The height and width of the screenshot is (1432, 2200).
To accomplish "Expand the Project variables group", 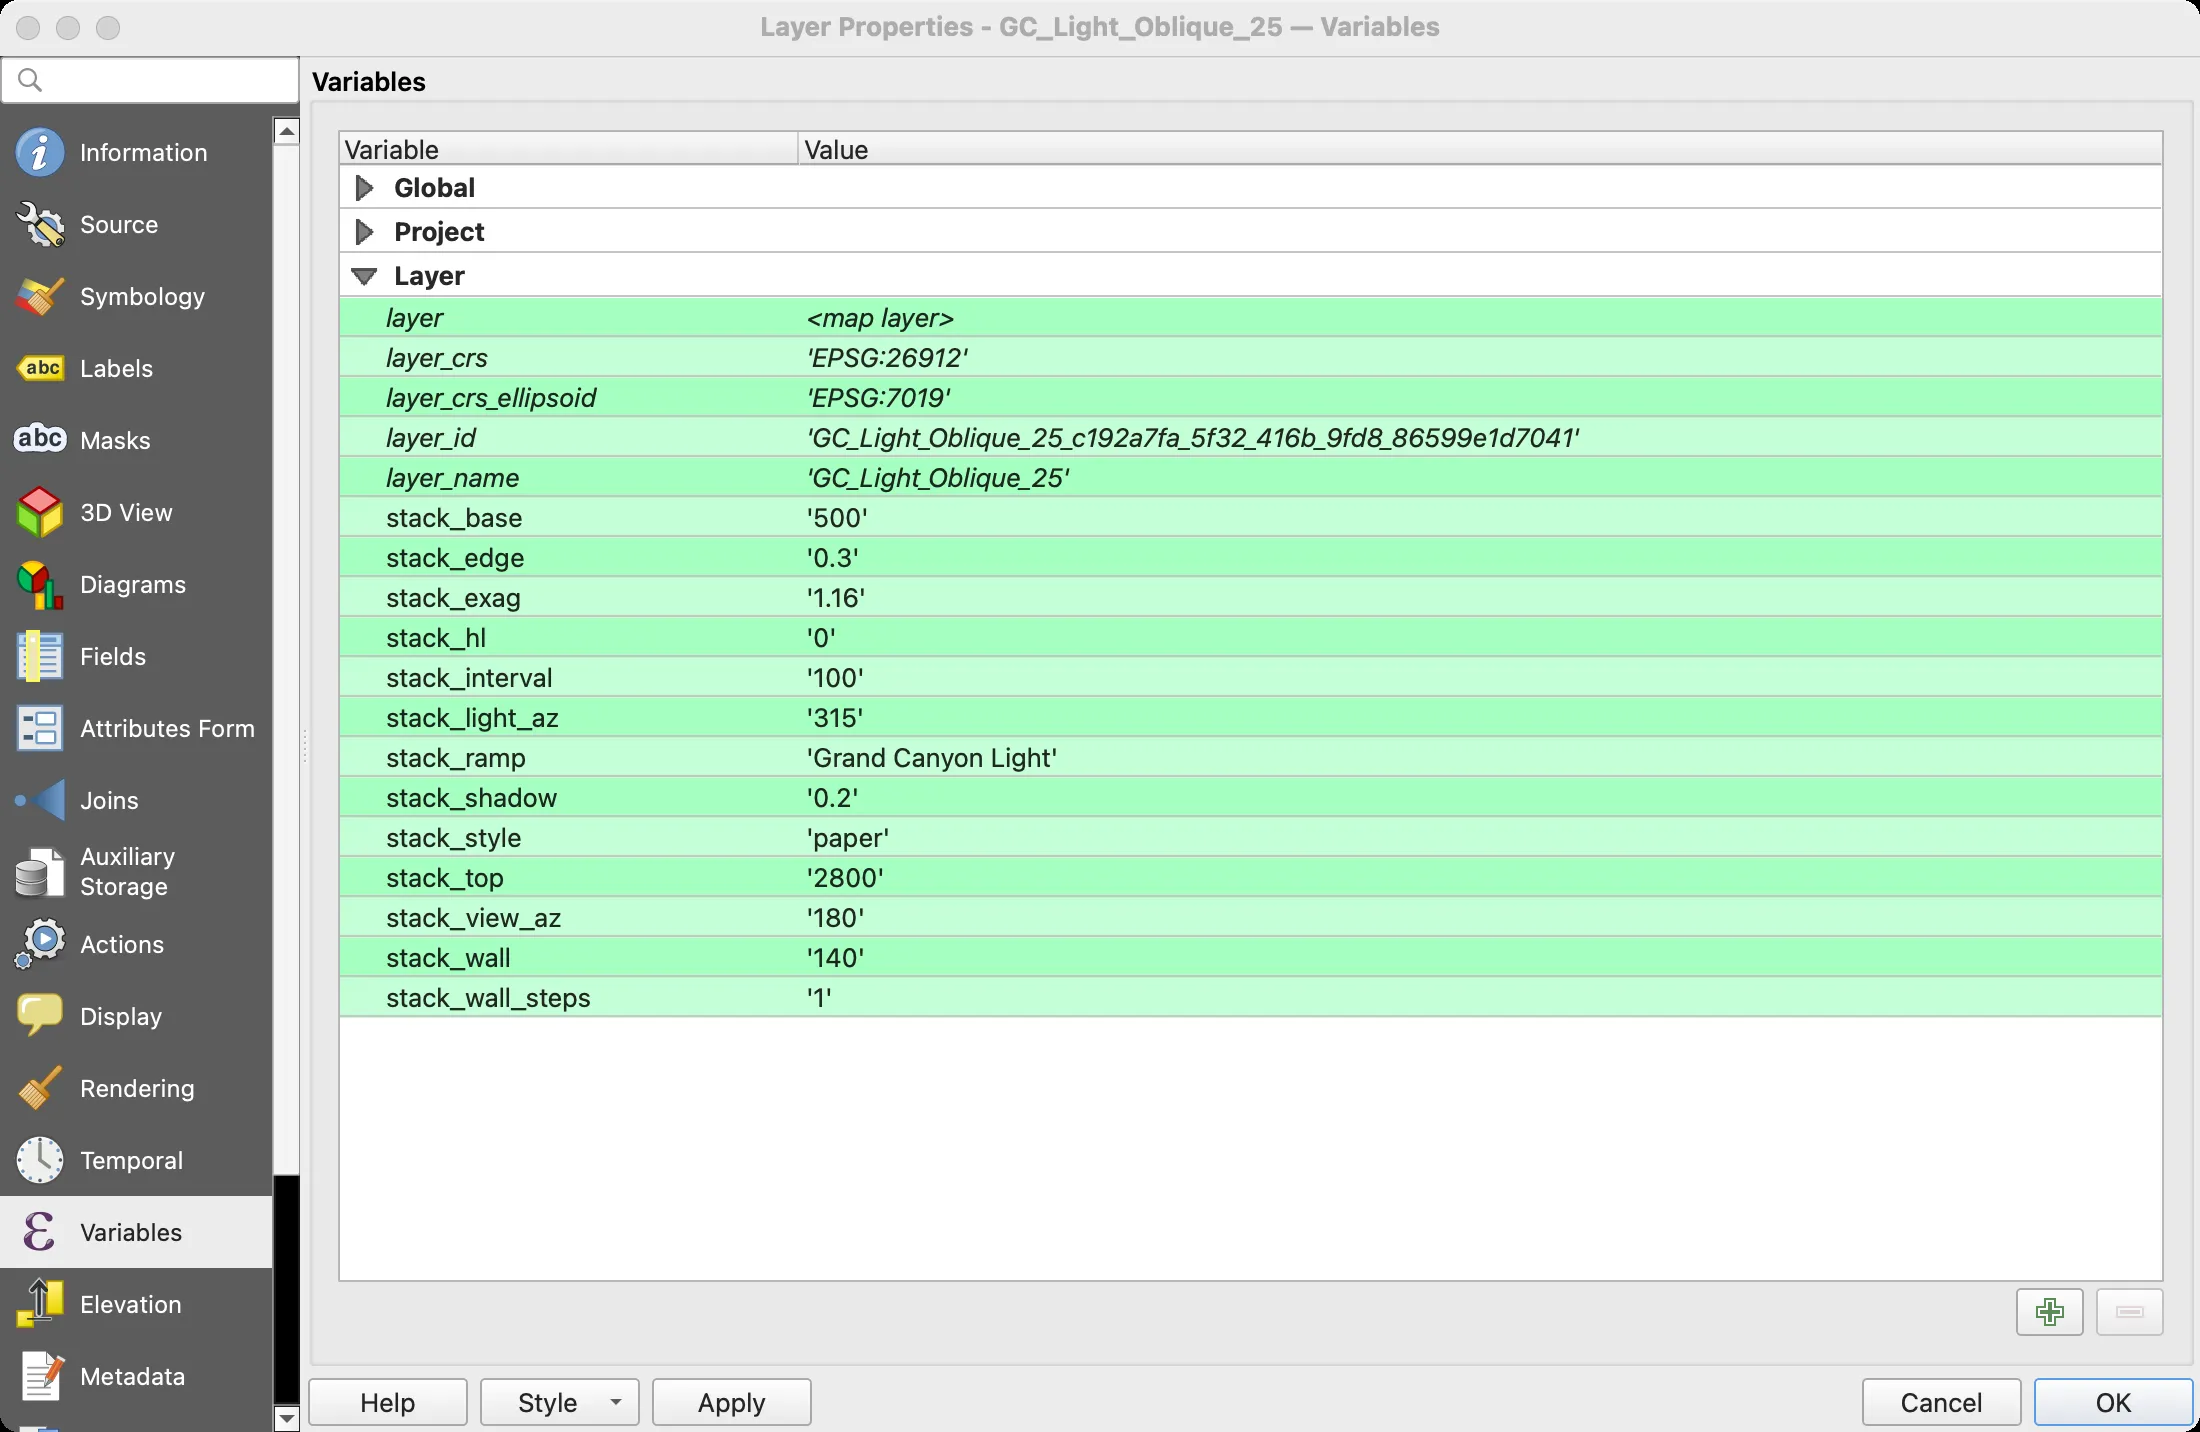I will coord(364,232).
